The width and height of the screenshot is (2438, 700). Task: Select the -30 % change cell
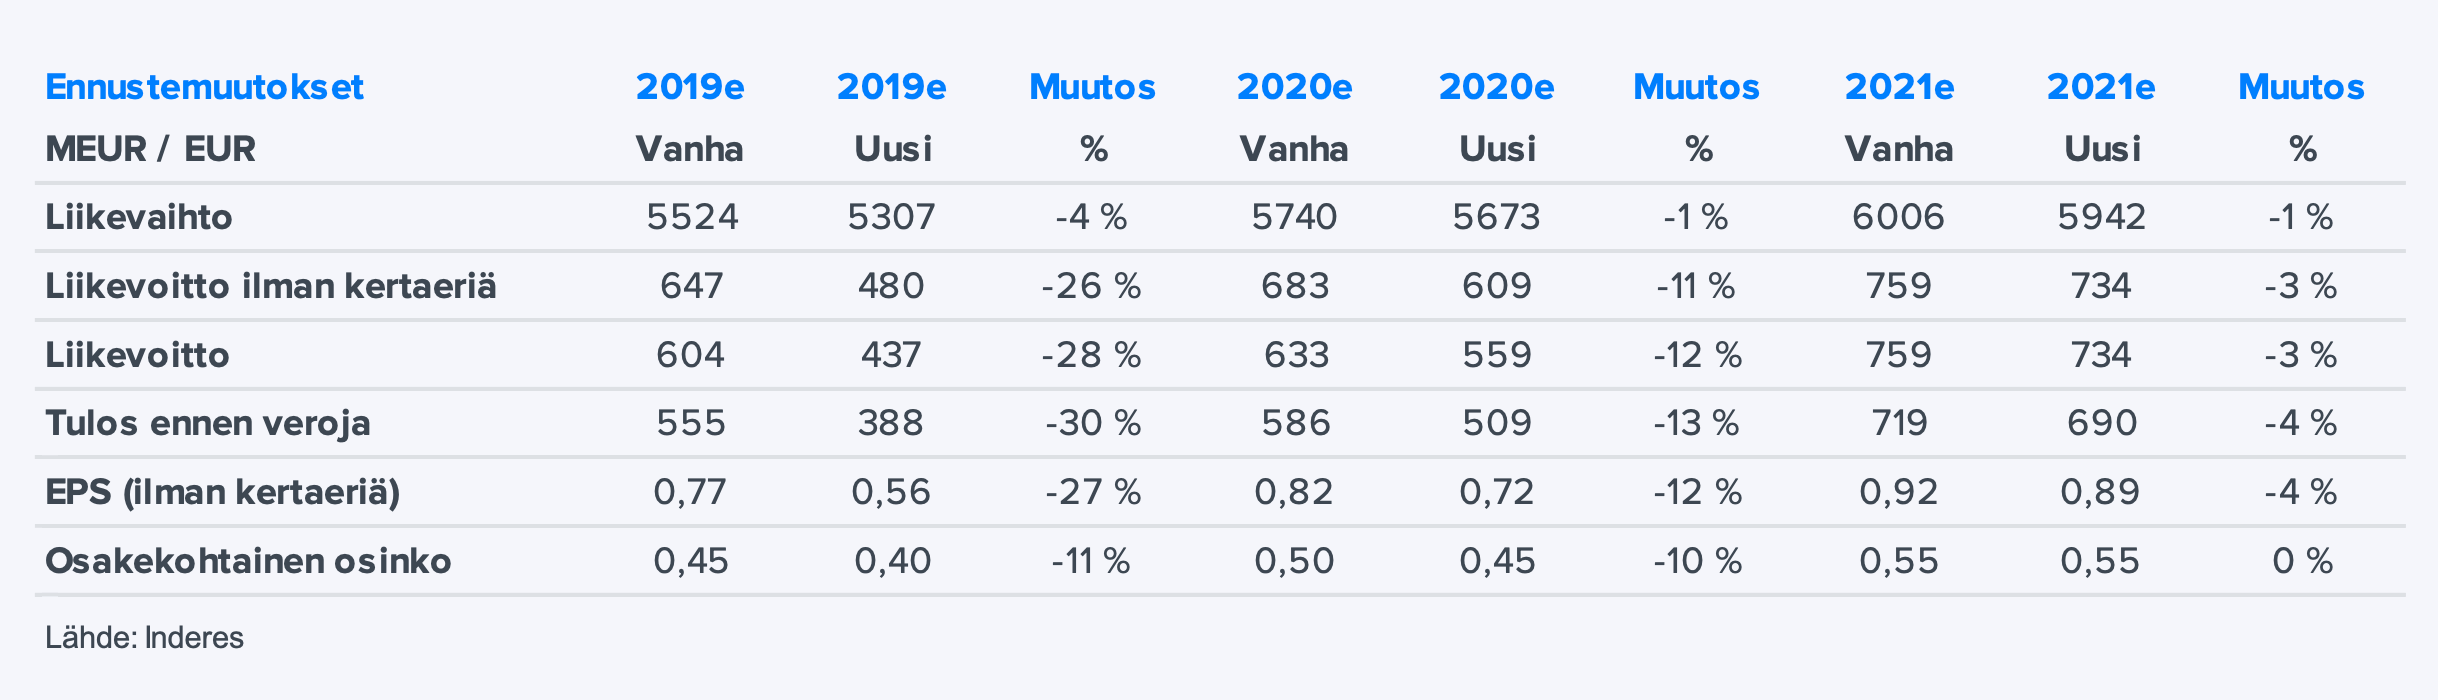click(1093, 423)
